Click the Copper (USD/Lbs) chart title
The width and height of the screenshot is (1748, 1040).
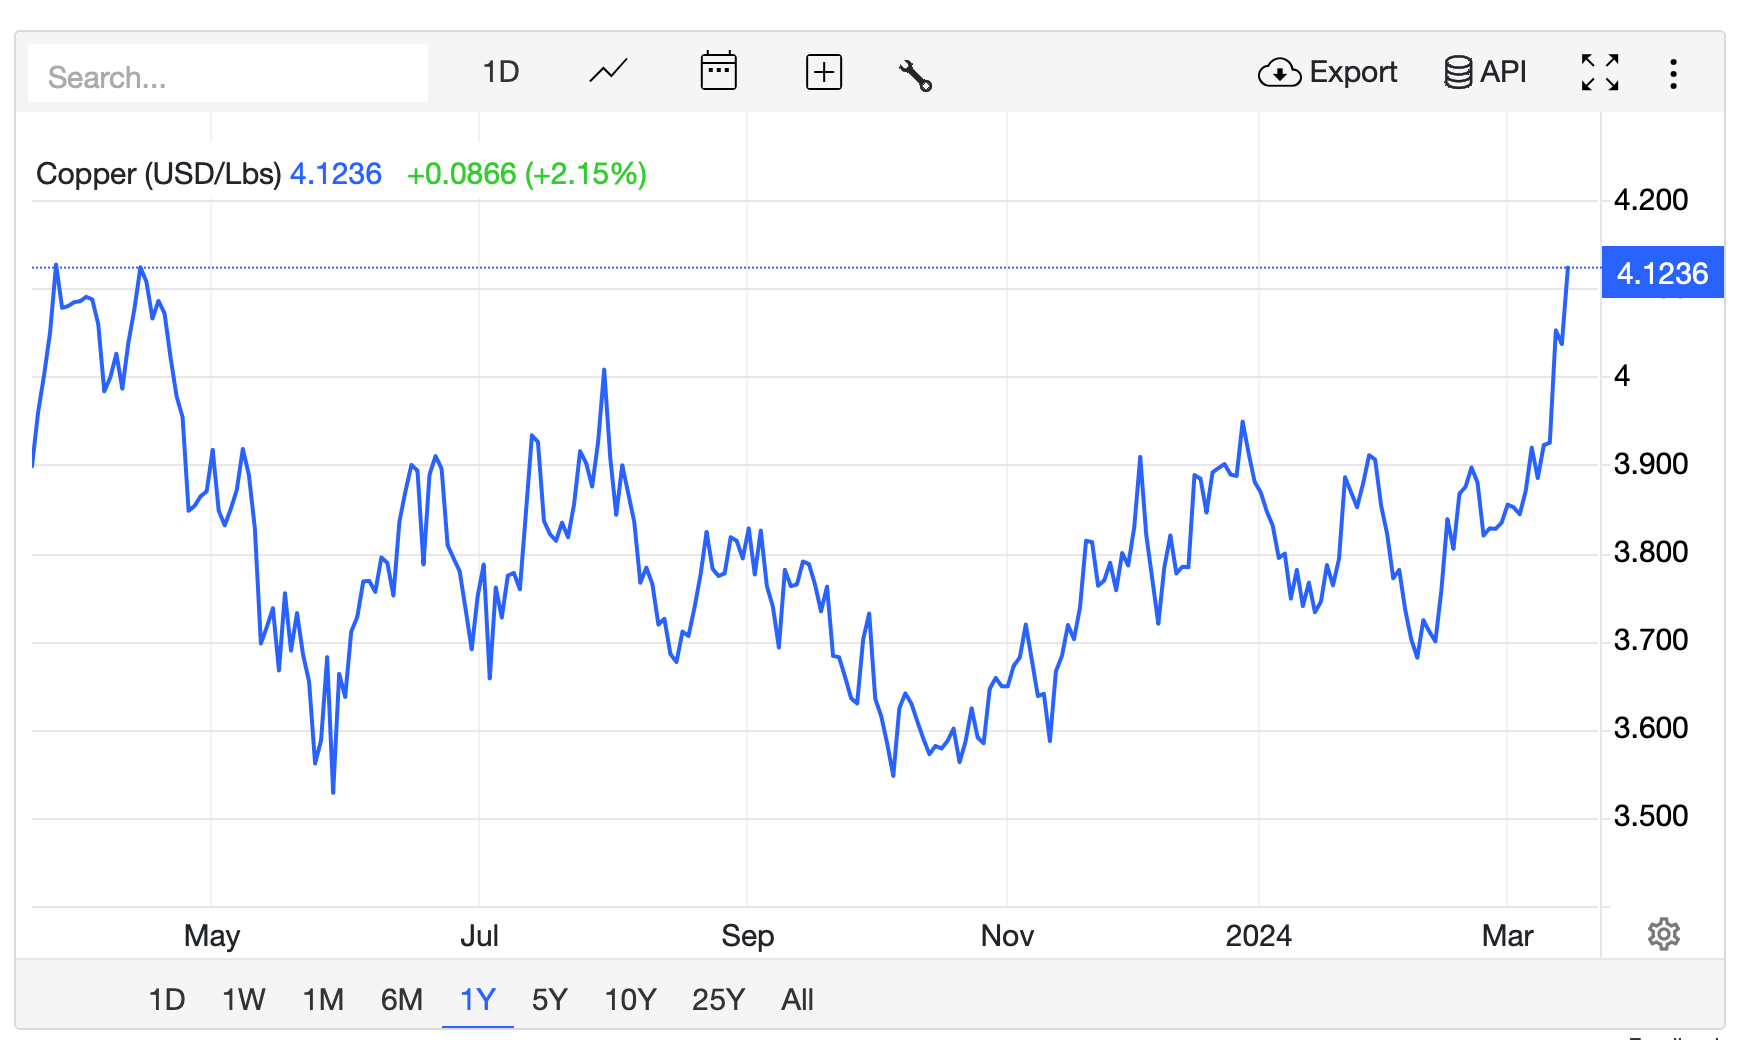pyautogui.click(x=159, y=174)
